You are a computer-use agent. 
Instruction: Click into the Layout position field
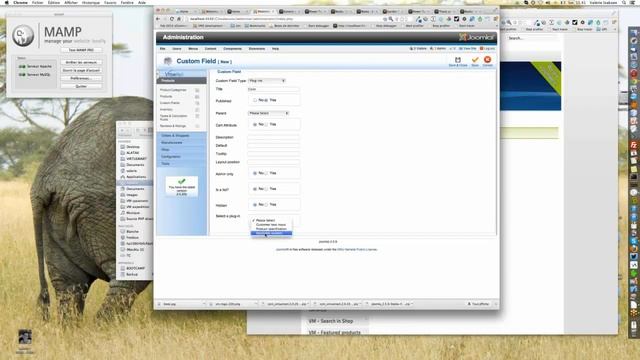(x=273, y=162)
